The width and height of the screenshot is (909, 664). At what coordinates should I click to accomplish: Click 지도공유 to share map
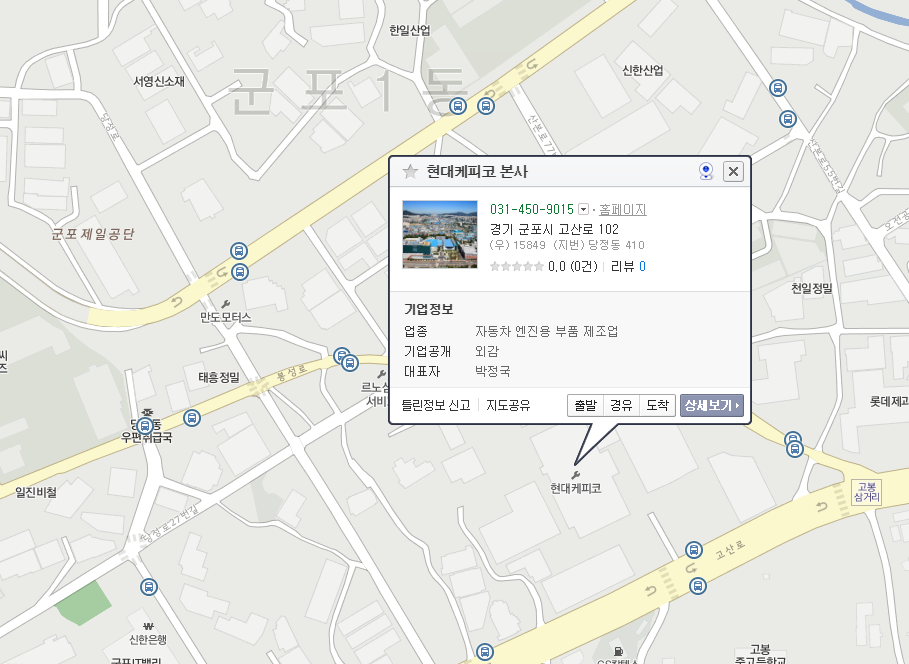coord(508,405)
